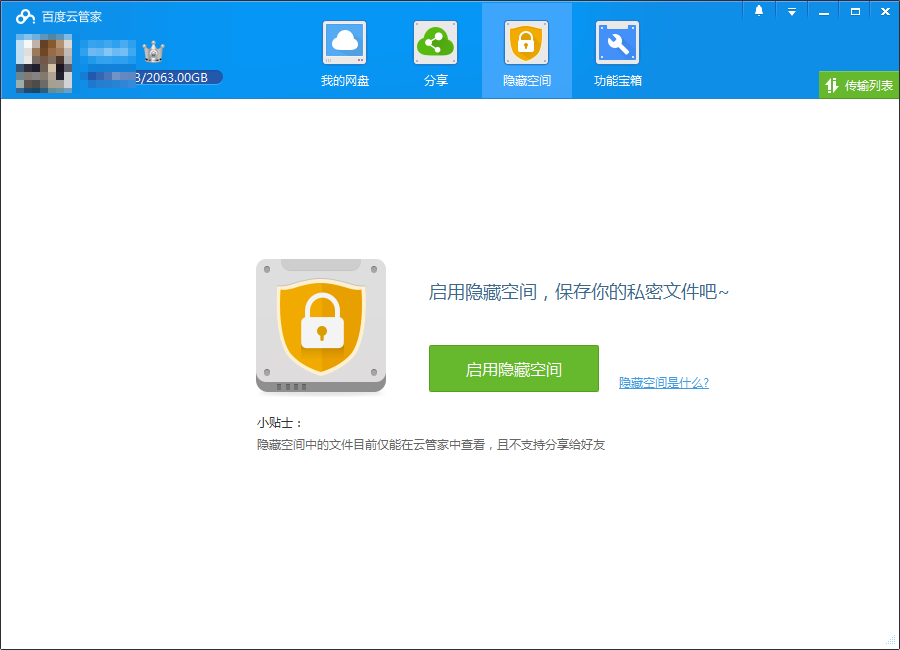This screenshot has height=650, width=900.
Task: Open the 传输列表 transfer list
Action: [858, 86]
